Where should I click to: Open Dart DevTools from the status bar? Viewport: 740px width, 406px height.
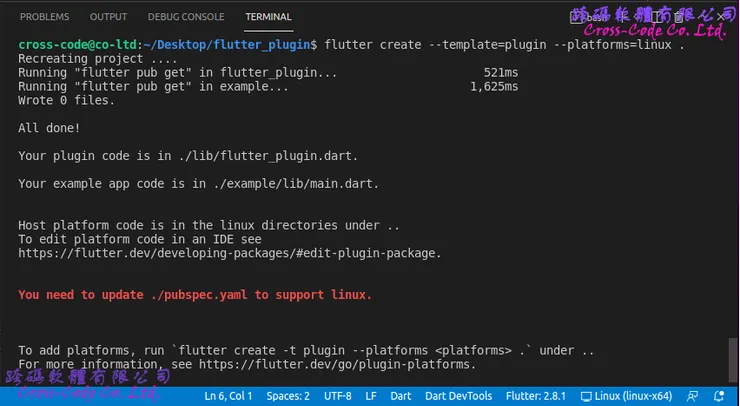click(x=459, y=396)
